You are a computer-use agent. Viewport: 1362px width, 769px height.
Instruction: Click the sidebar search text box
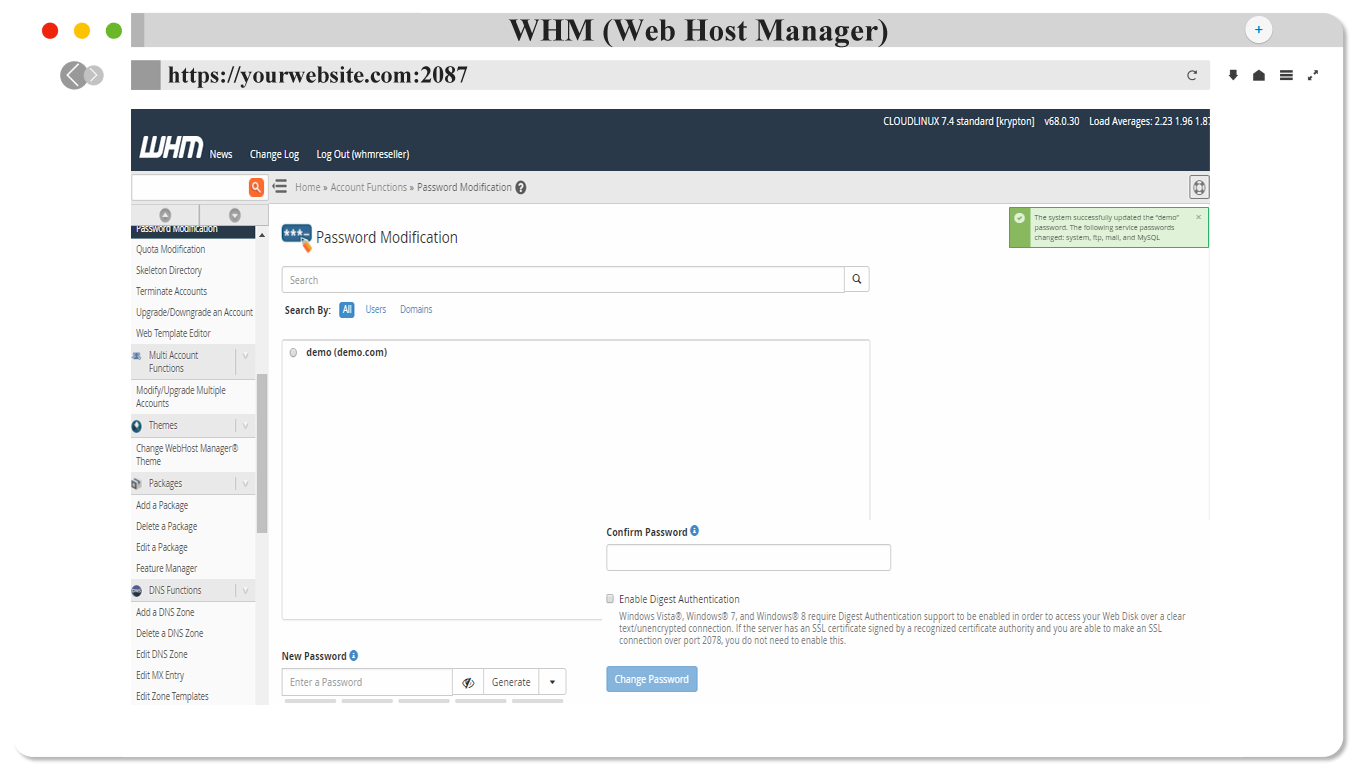(x=190, y=187)
